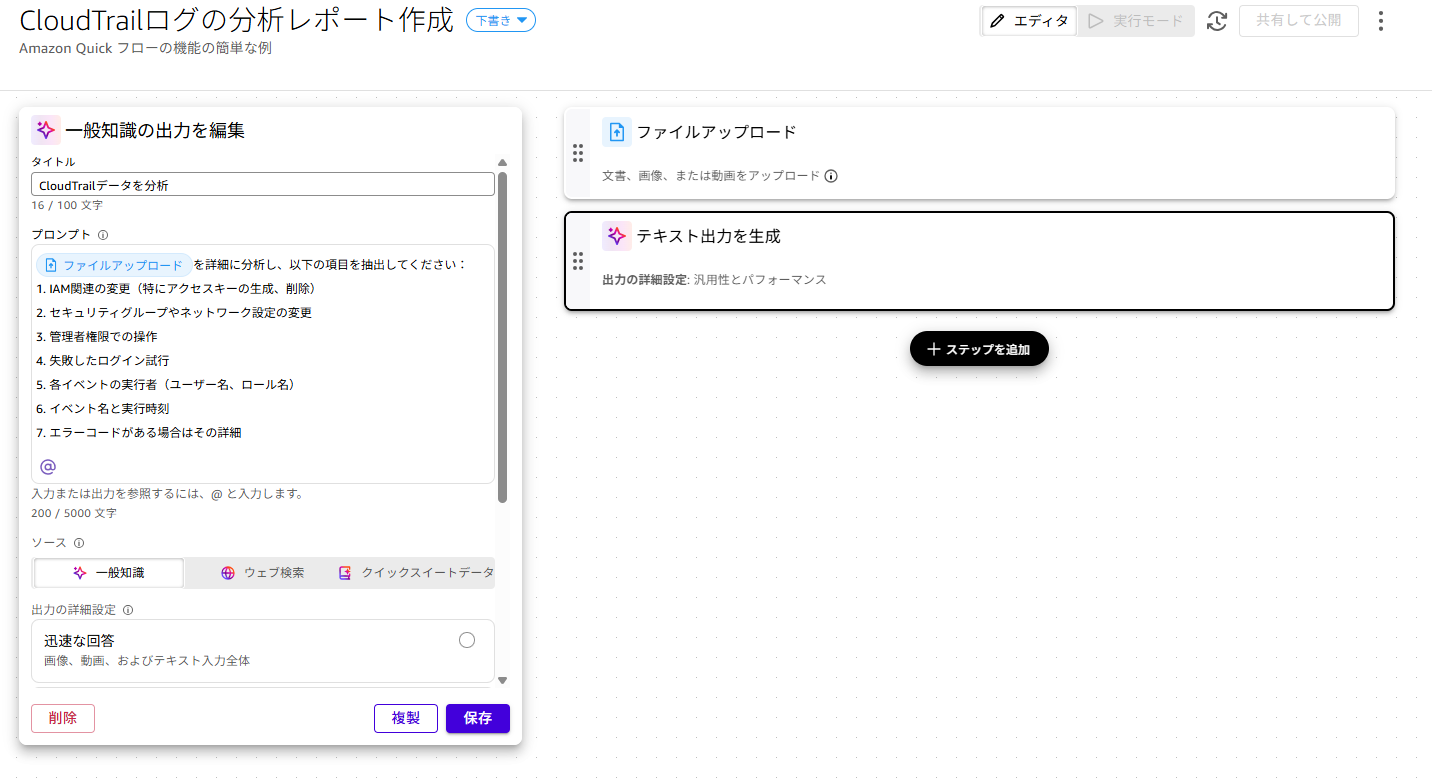This screenshot has width=1432, height=781.
Task: Click scroll-up arrow in edit panel
Action: pos(502,162)
